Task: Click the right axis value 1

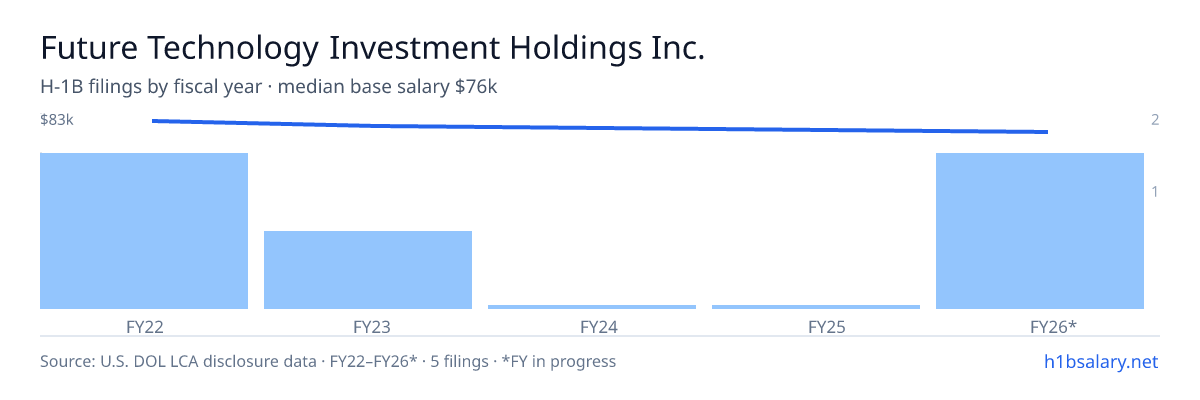Action: click(1155, 192)
